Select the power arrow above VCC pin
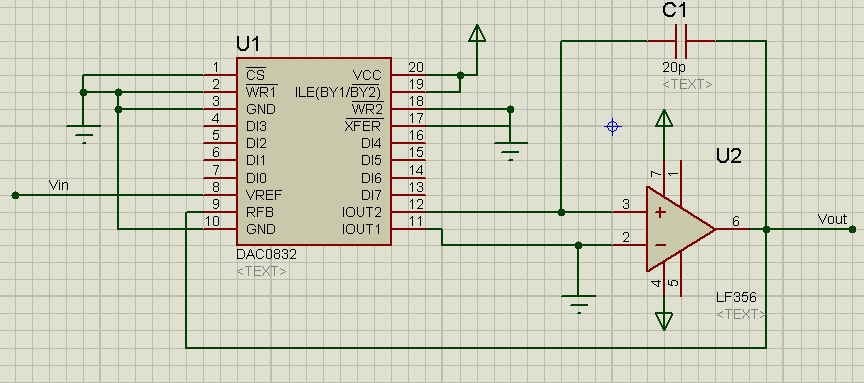The height and width of the screenshot is (383, 864). point(477,34)
